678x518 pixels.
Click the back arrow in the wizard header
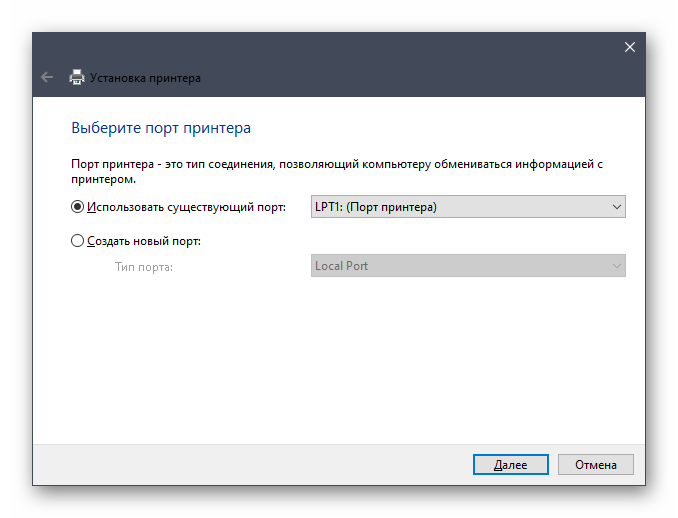click(x=47, y=77)
